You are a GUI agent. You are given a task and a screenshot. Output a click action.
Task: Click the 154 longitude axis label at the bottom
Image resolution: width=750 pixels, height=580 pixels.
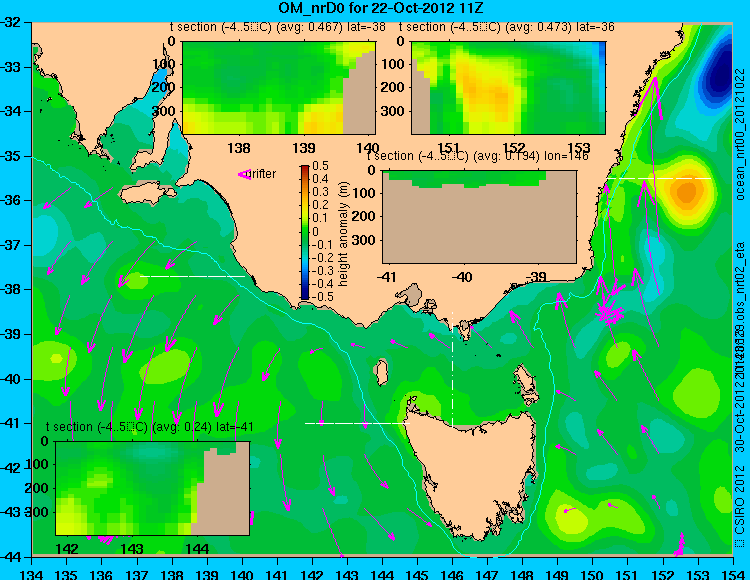(732, 574)
